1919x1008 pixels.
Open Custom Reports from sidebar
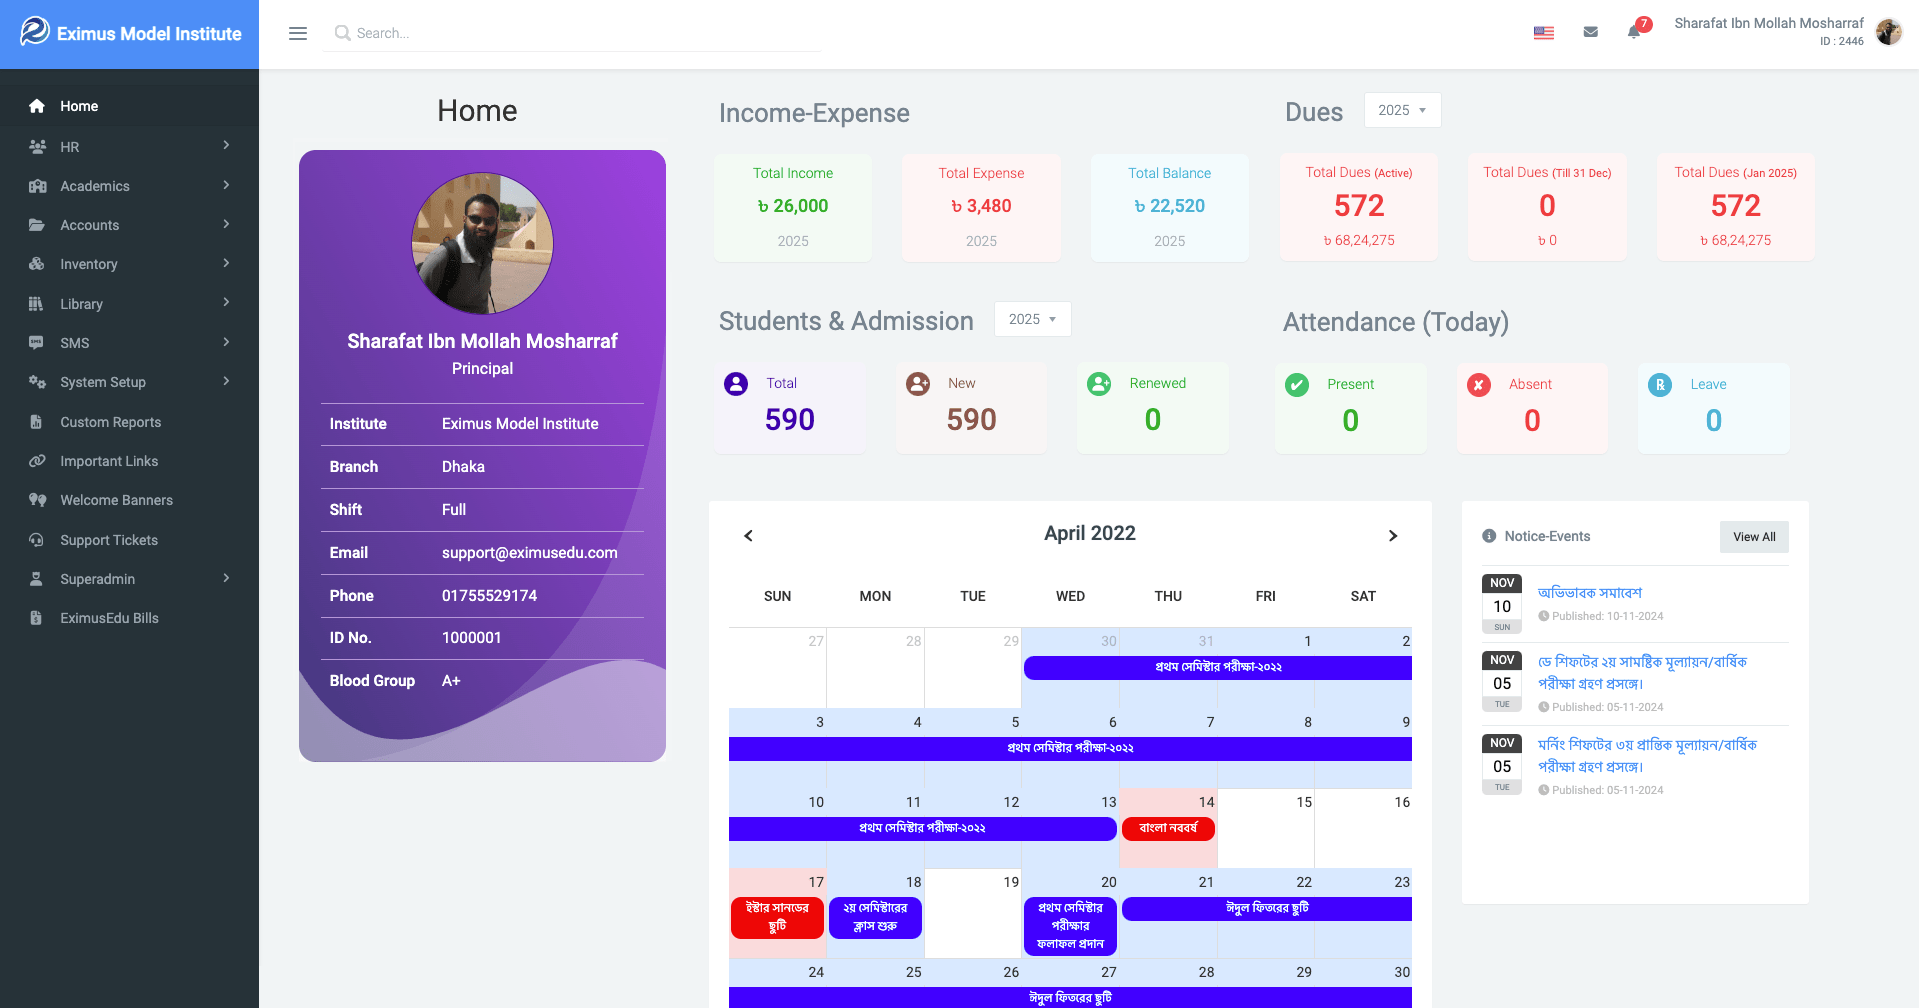click(110, 422)
